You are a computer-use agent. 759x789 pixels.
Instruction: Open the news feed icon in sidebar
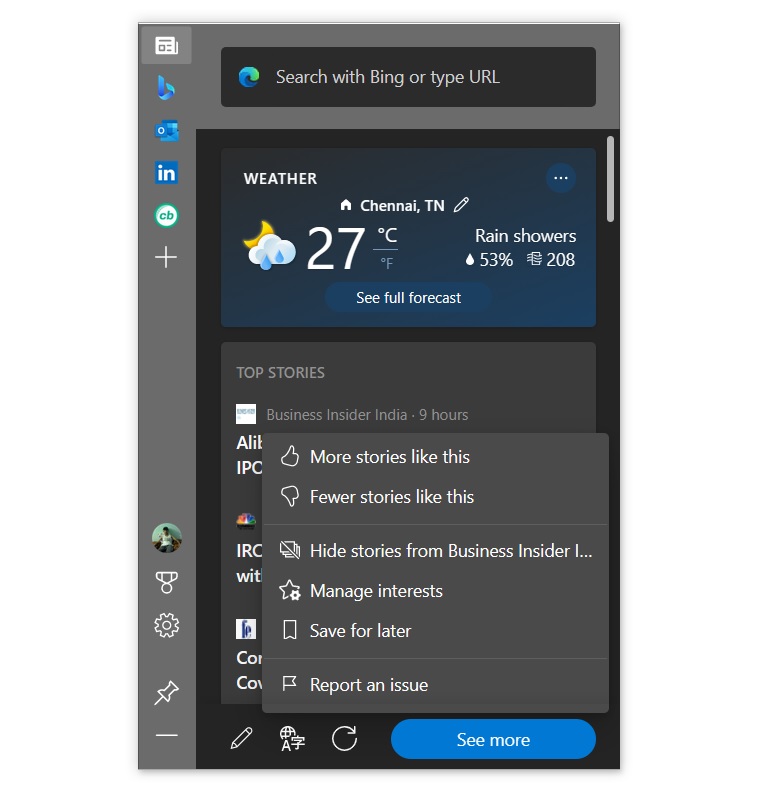[167, 46]
